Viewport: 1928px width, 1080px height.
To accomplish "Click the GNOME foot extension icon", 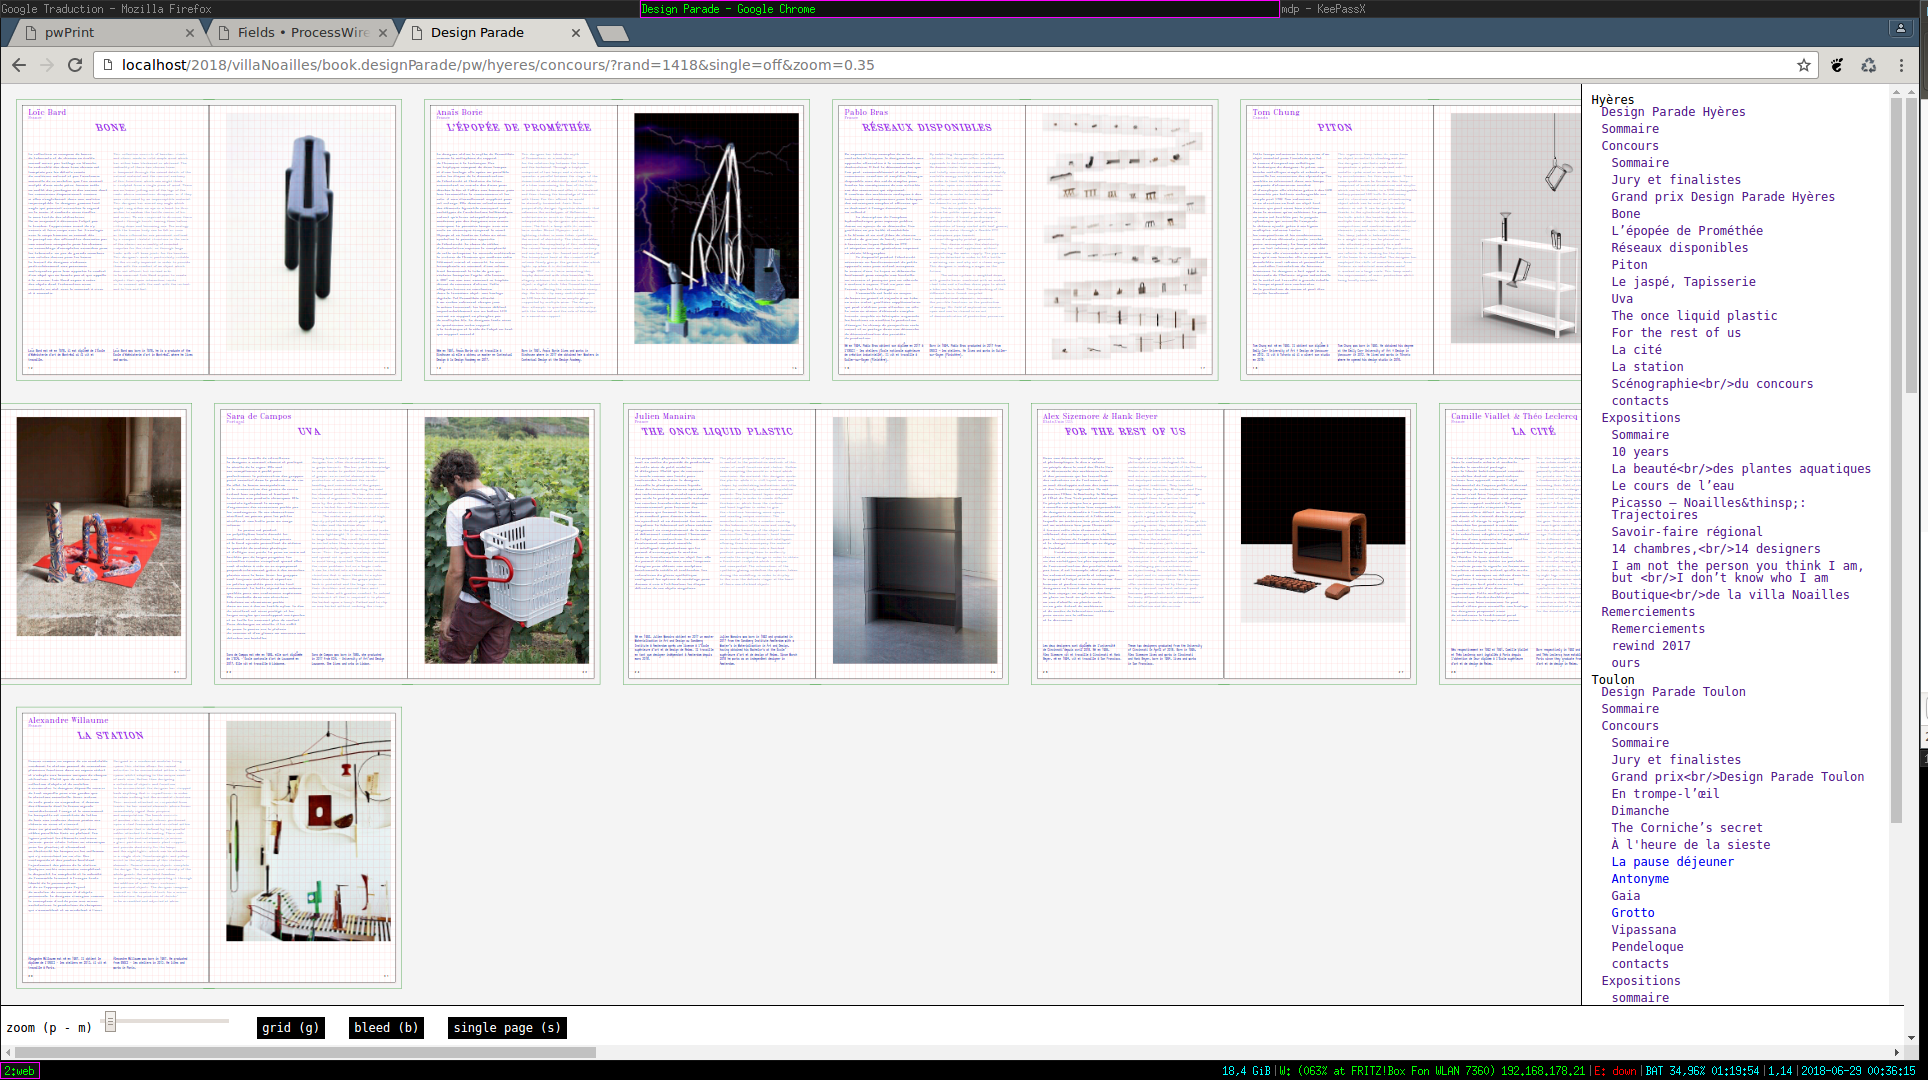I will [x=1837, y=65].
